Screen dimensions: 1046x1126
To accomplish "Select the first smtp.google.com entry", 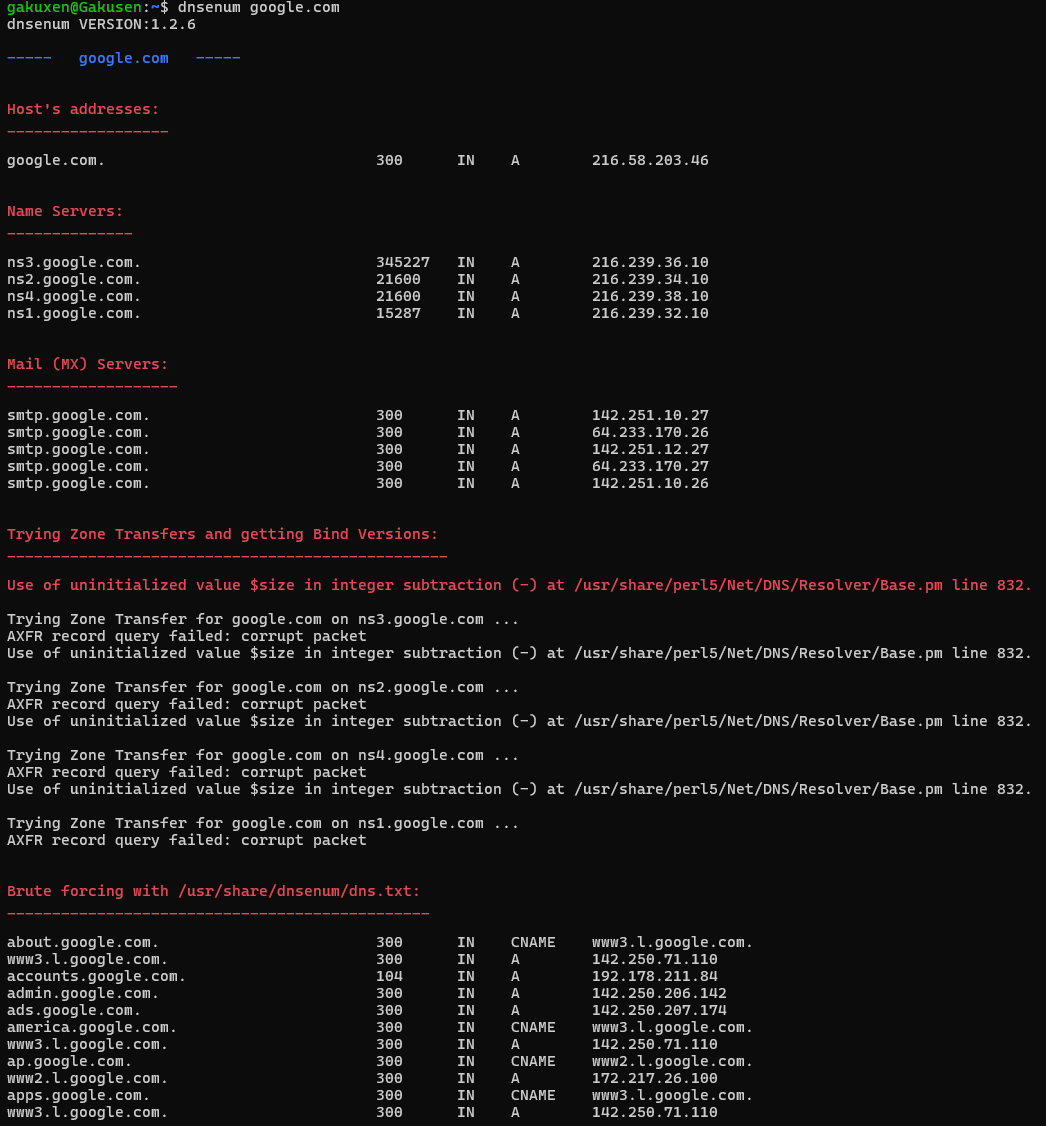I will coord(77,415).
